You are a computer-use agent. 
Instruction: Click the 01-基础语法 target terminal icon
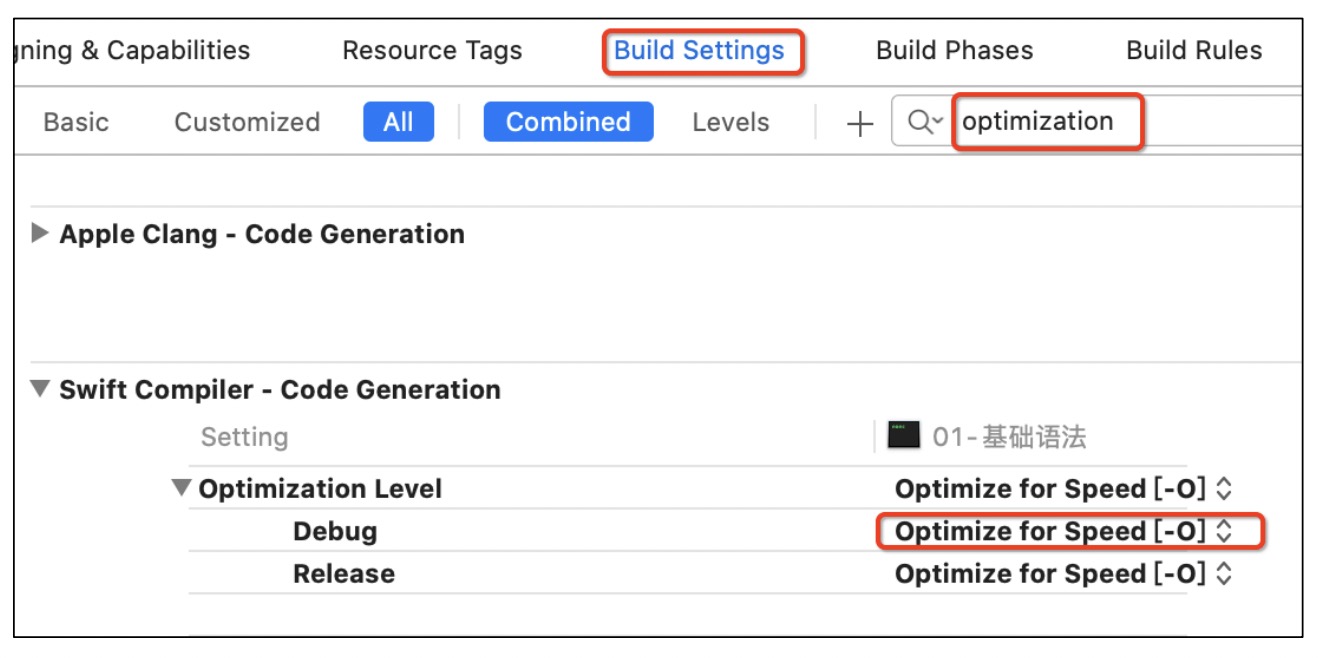904,435
